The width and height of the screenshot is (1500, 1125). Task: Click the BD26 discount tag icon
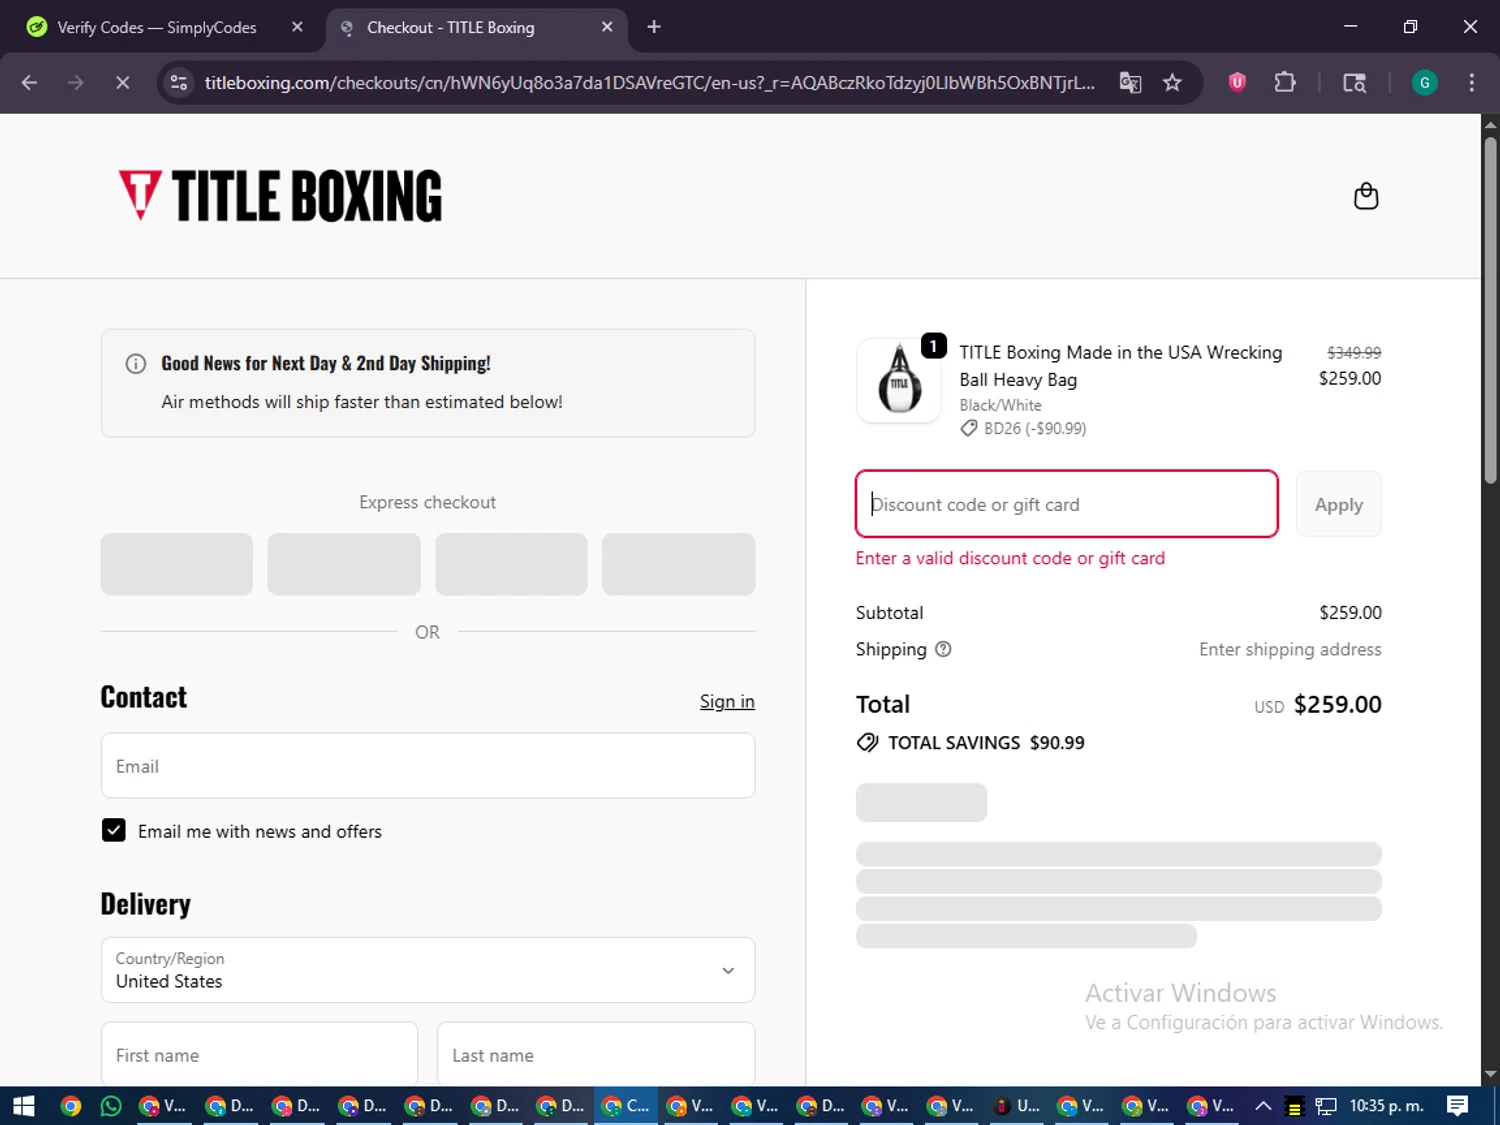point(968,428)
